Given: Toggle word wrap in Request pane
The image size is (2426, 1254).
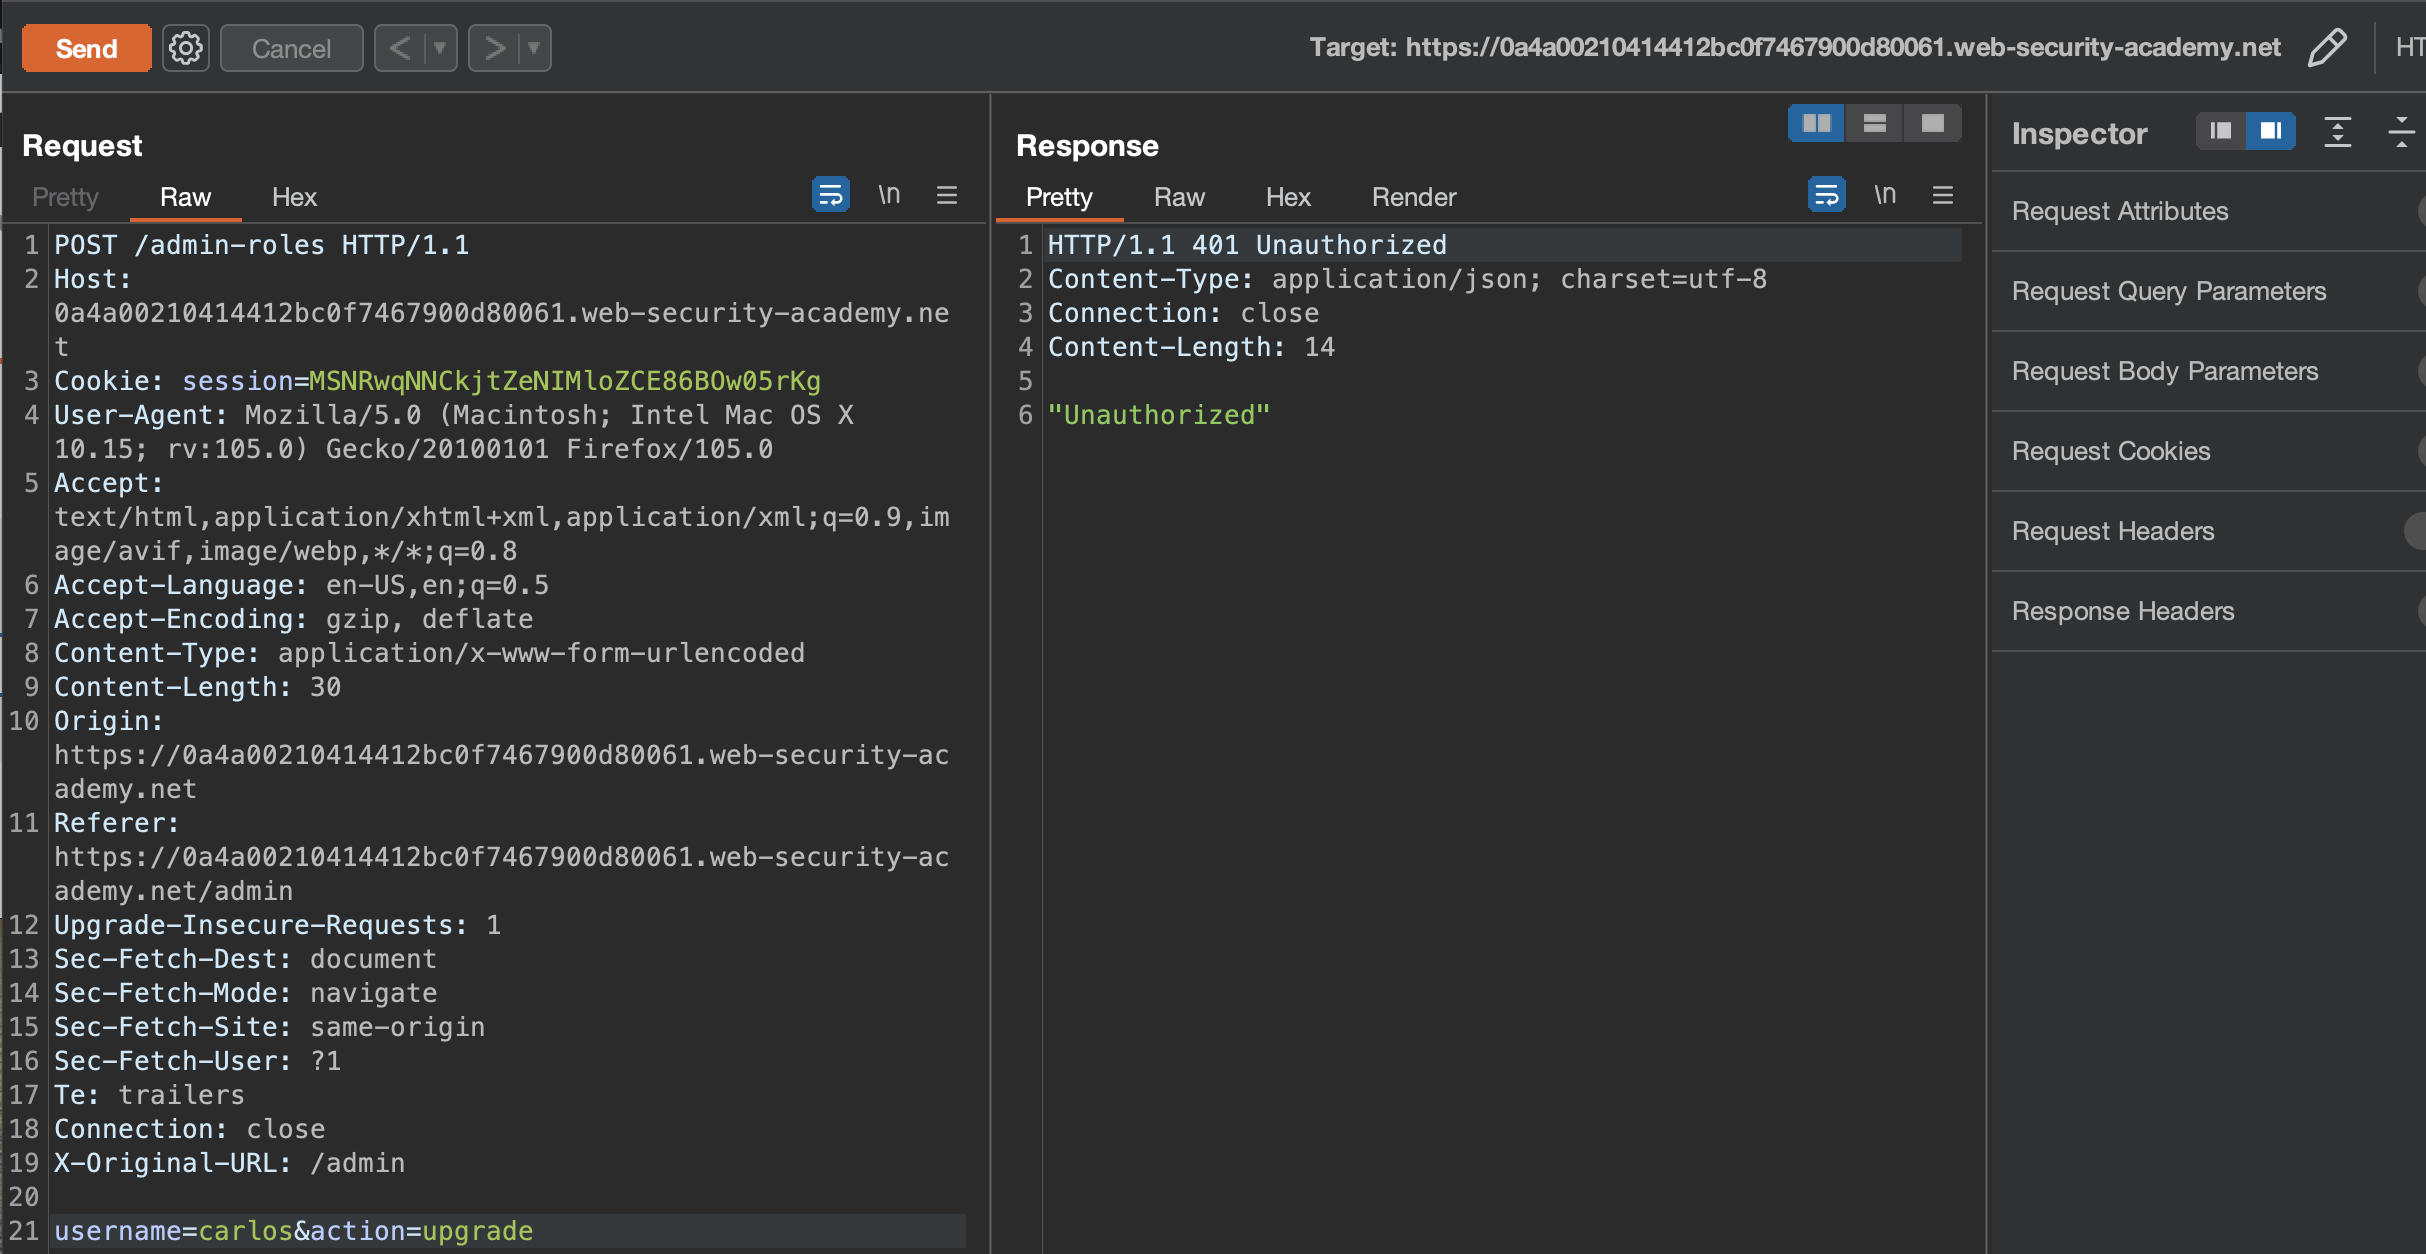Looking at the screenshot, I should (830, 195).
